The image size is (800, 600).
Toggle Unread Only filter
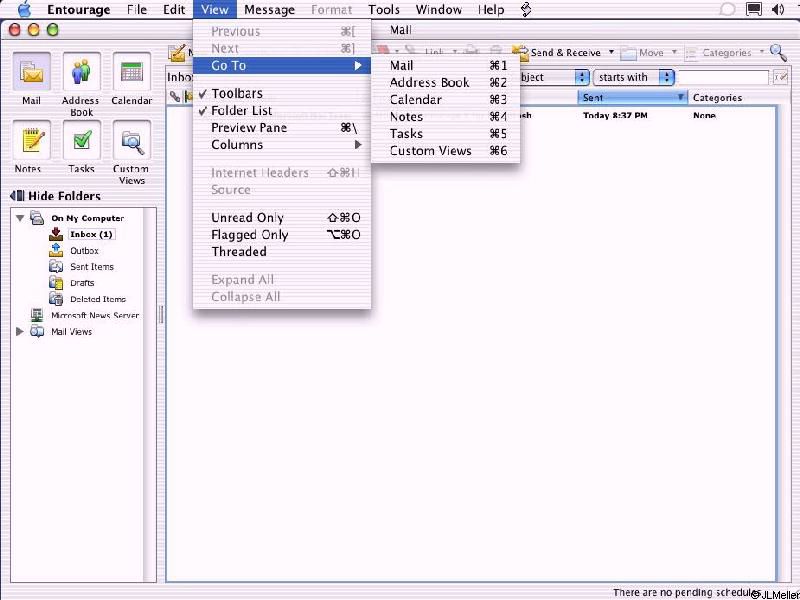tap(282, 218)
